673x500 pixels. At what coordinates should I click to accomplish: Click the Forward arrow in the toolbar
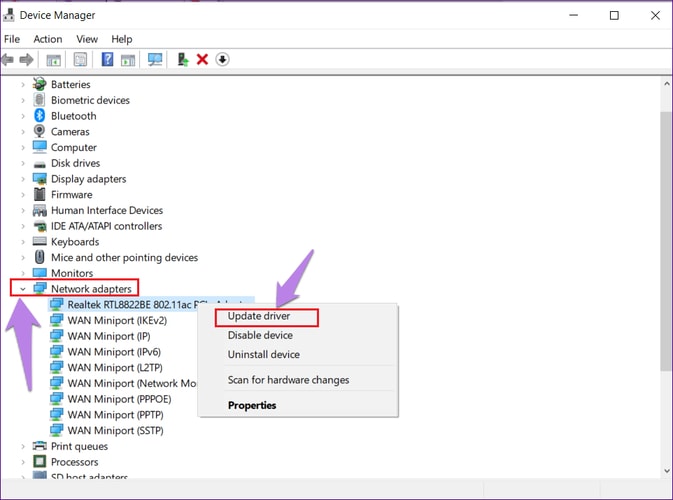tap(27, 59)
